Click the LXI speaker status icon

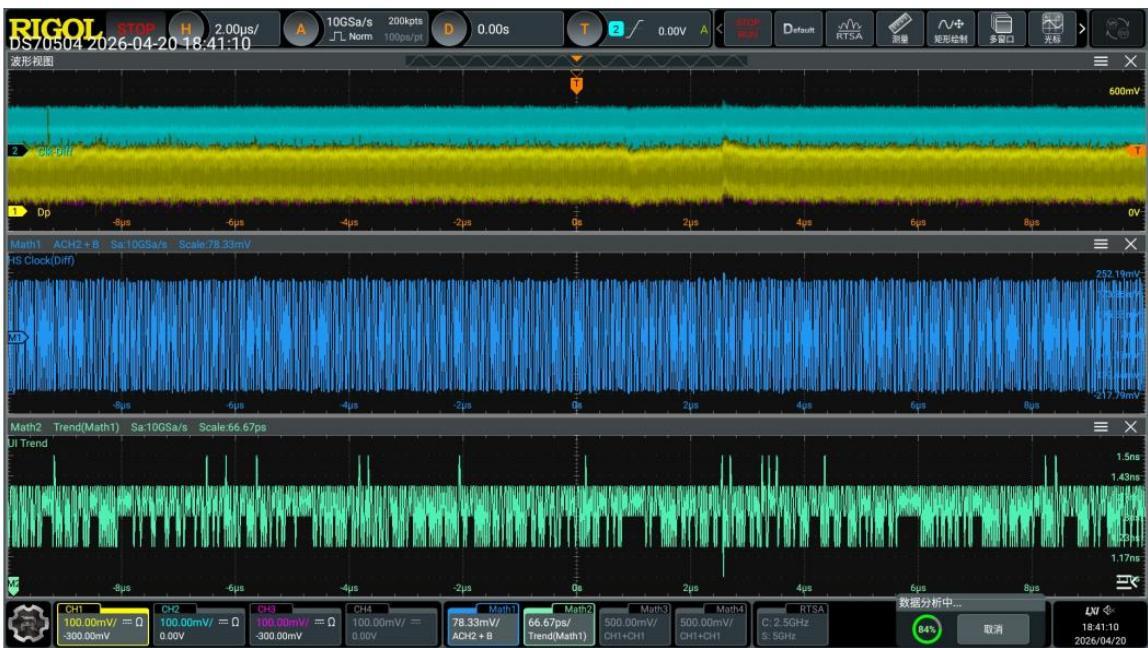(x=1099, y=611)
